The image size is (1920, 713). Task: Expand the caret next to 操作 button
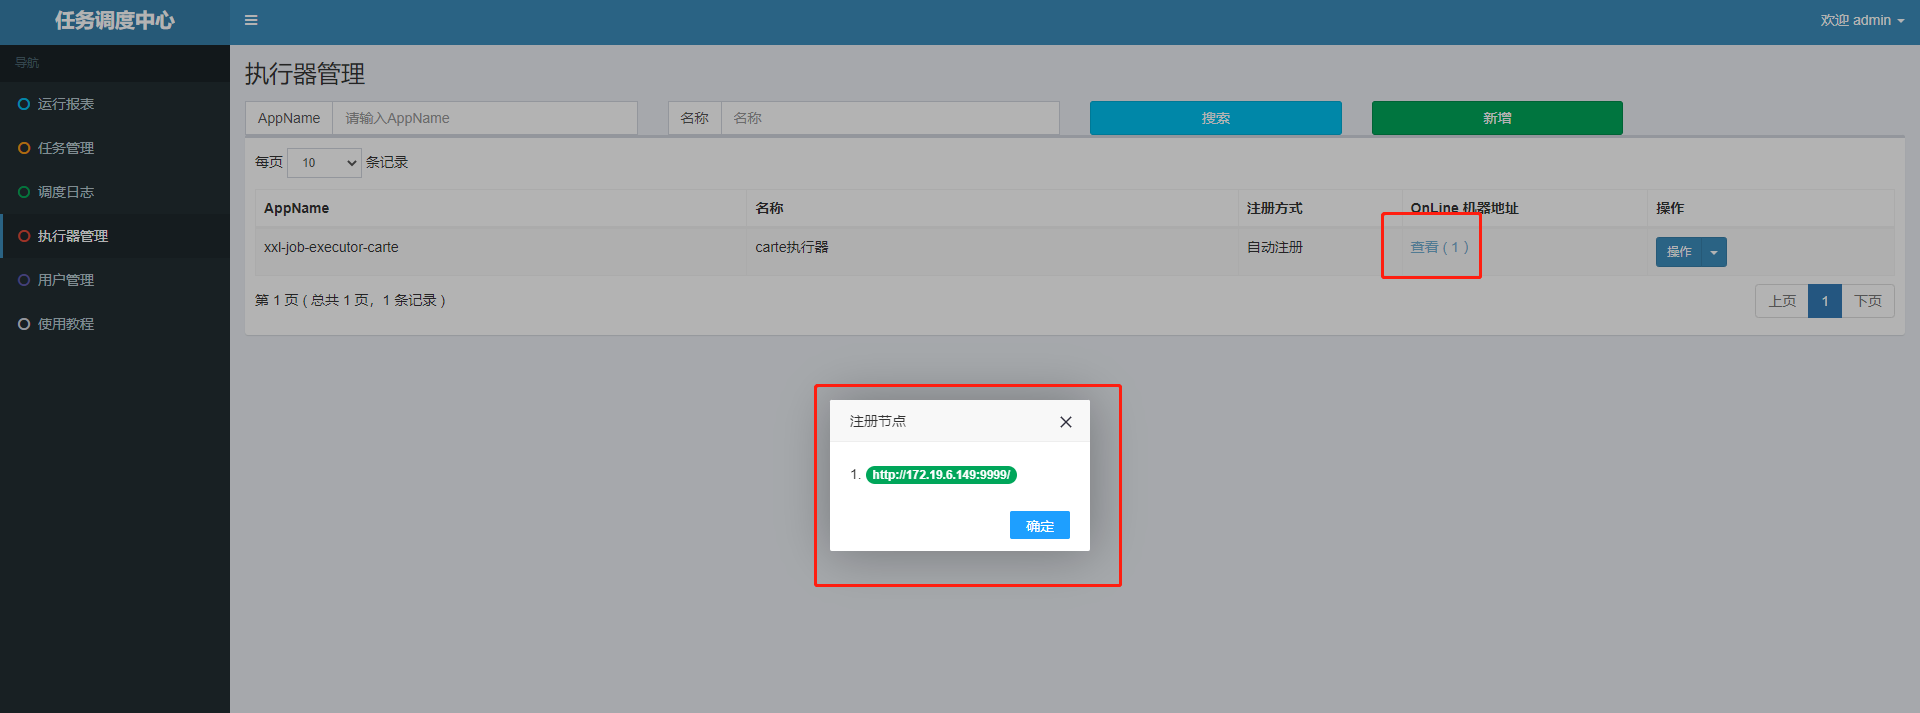(x=1714, y=252)
